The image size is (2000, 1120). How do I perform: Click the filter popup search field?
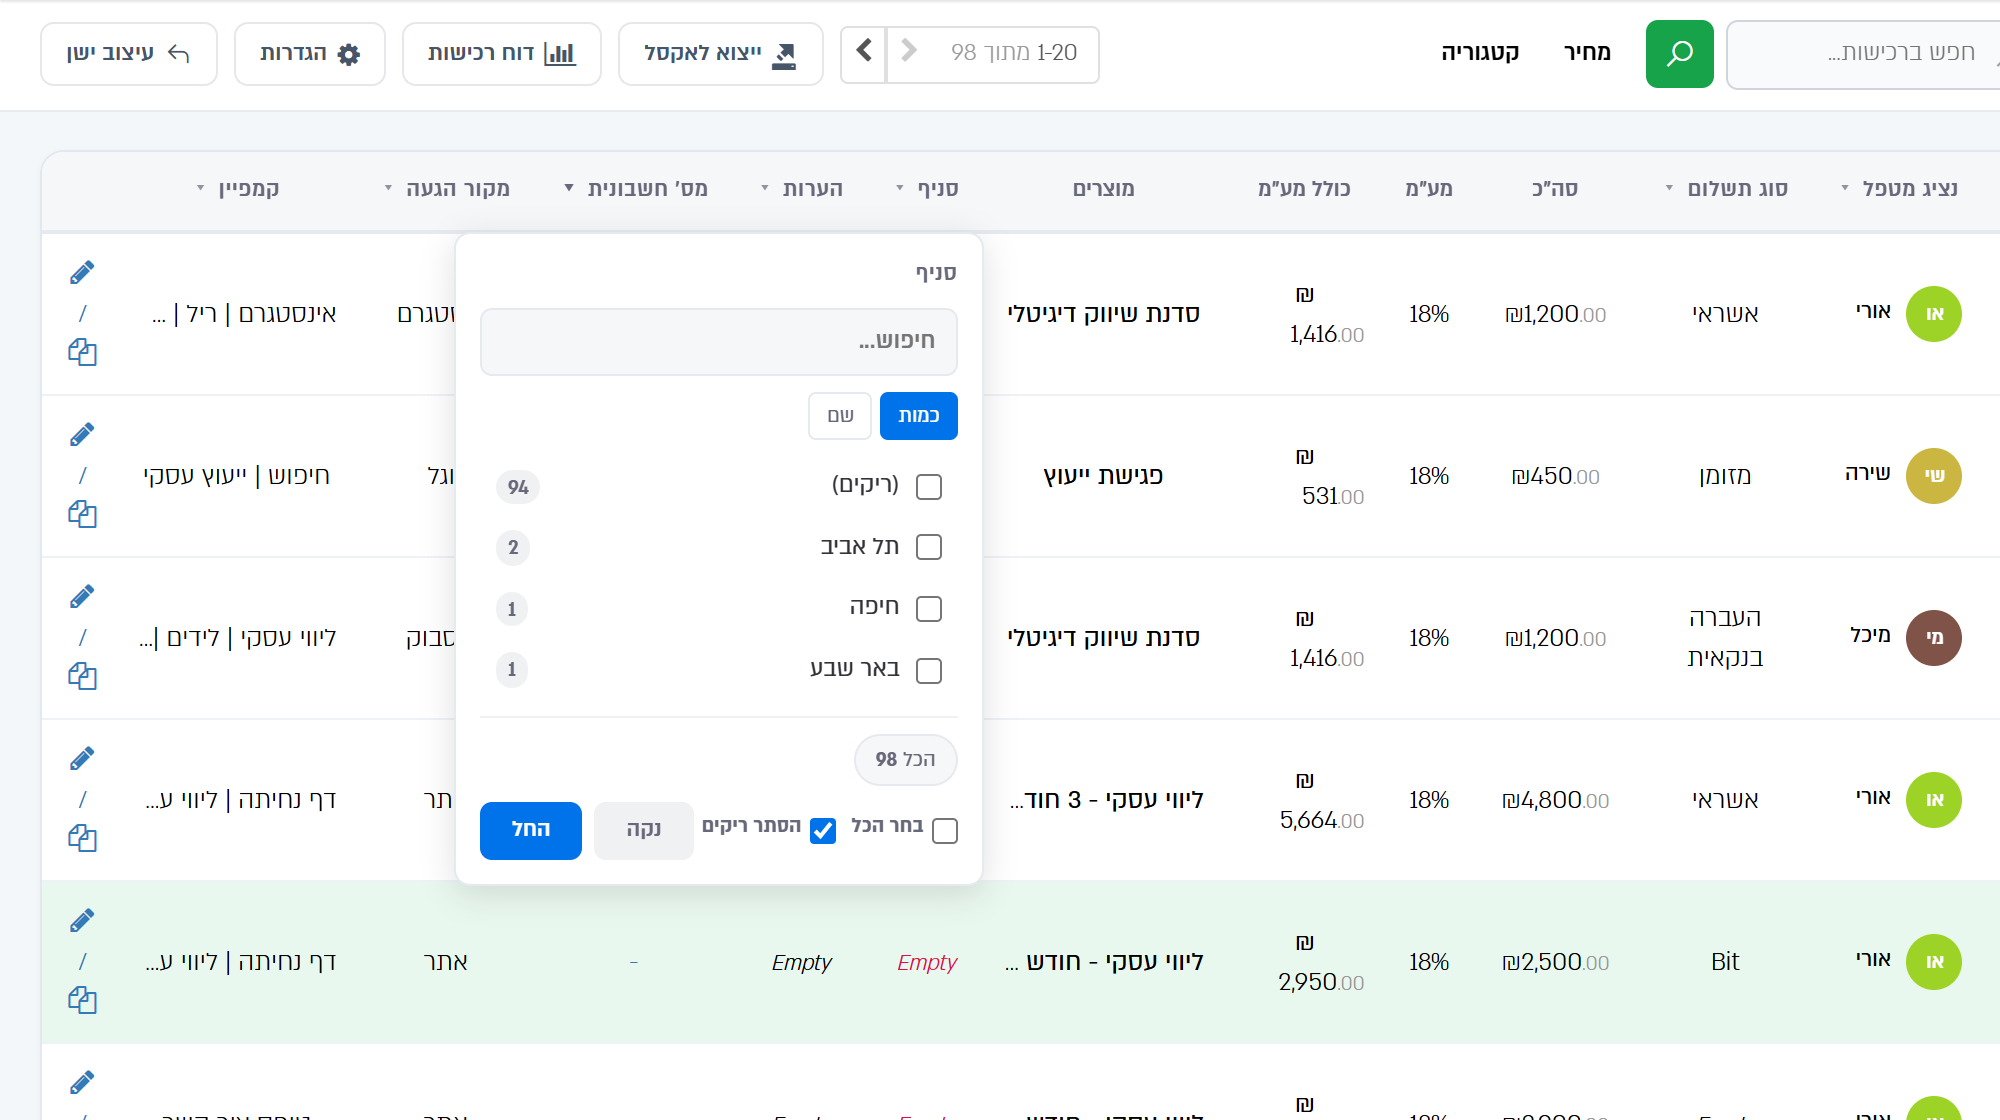719,342
